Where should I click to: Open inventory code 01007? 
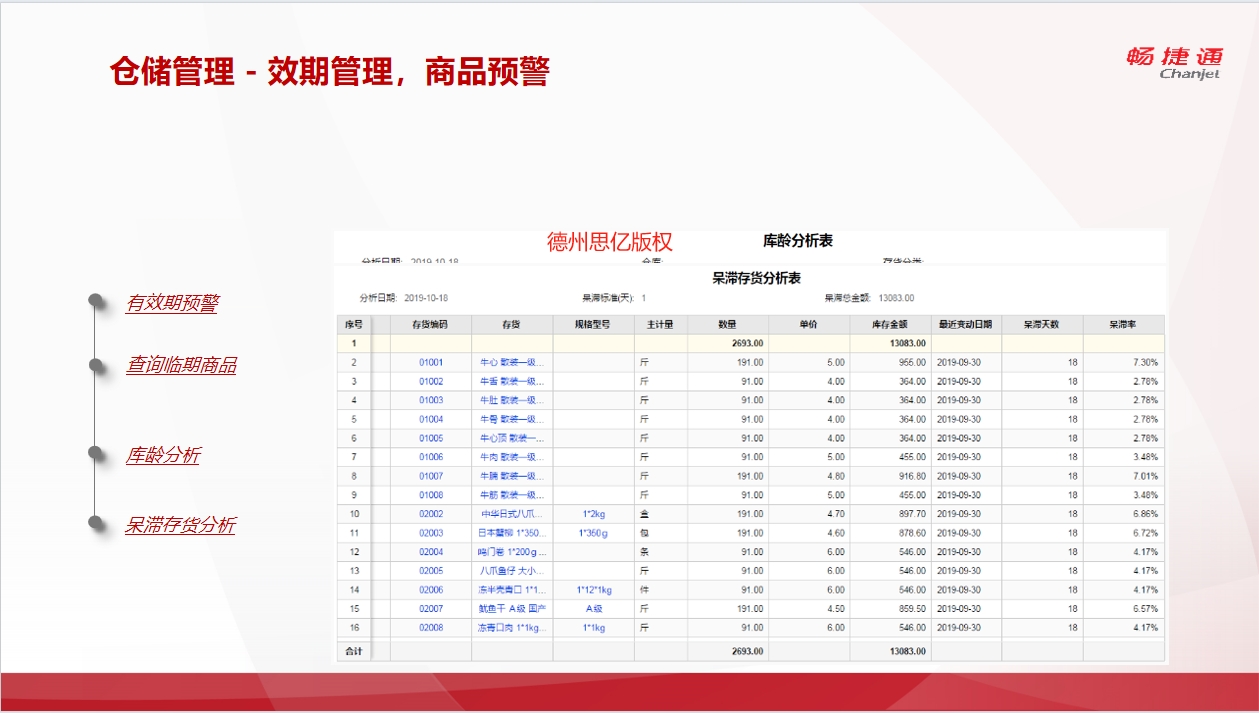point(431,476)
